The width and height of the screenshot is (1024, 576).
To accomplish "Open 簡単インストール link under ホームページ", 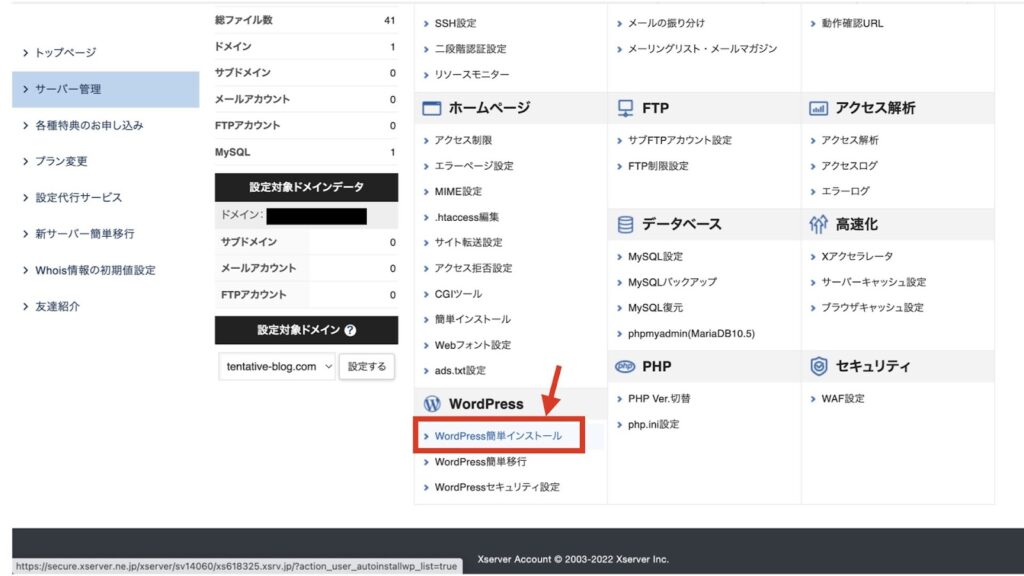I will [x=472, y=319].
